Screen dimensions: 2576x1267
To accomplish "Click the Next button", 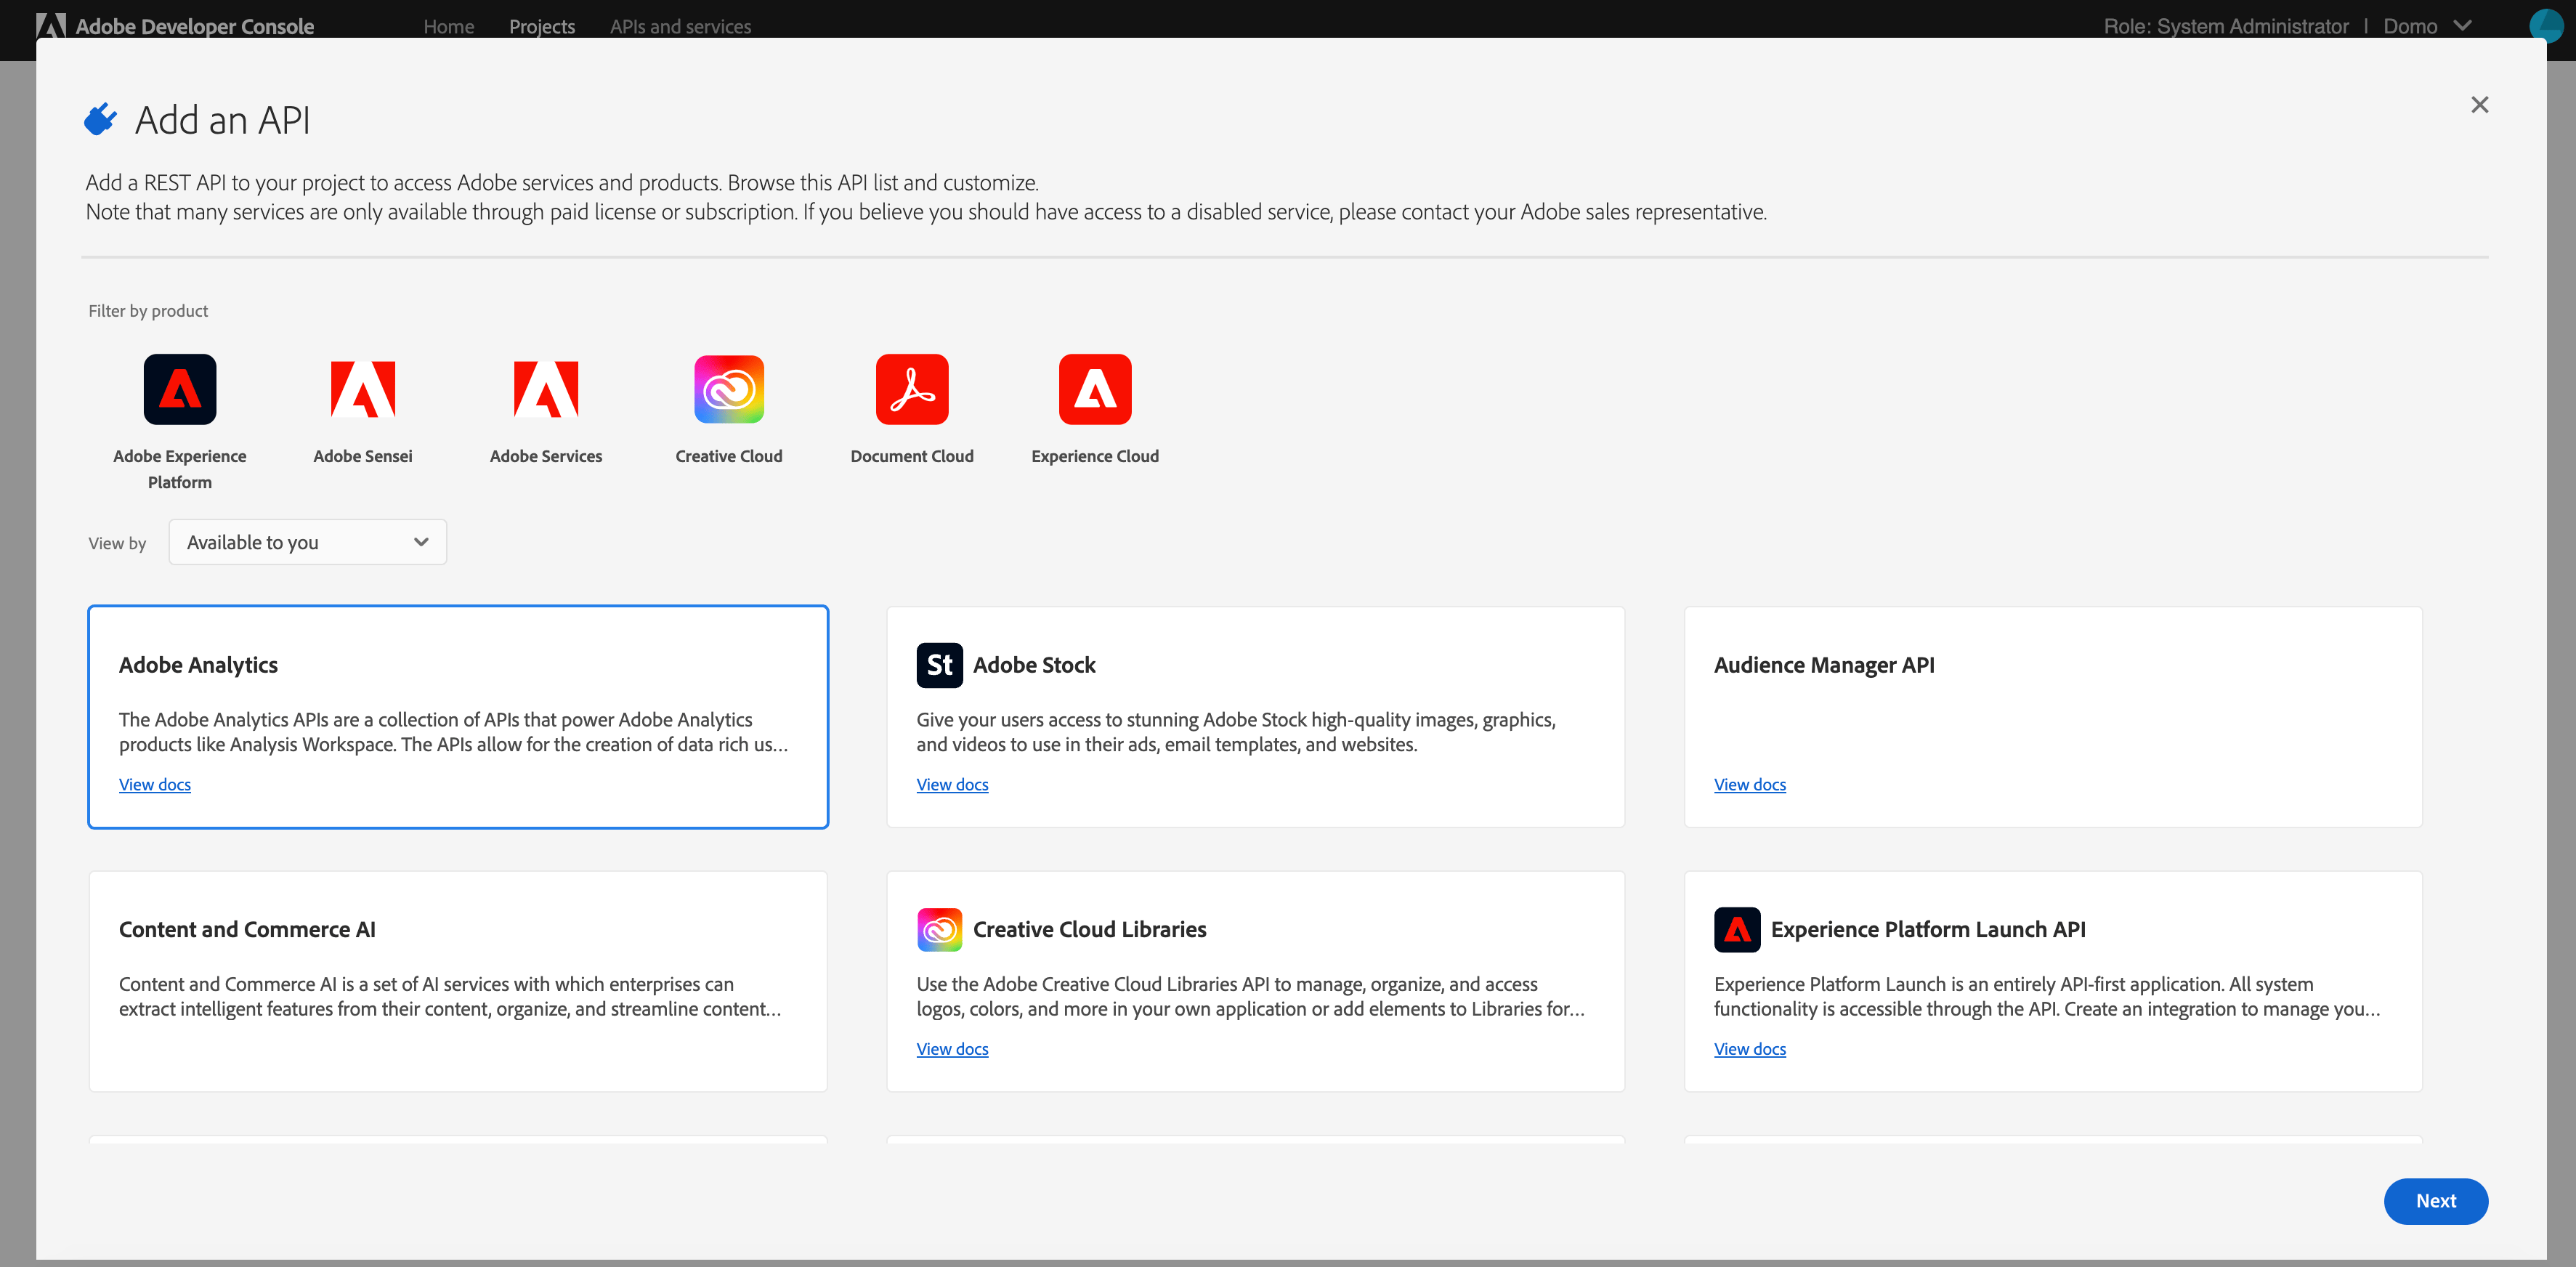I will tap(2435, 1201).
